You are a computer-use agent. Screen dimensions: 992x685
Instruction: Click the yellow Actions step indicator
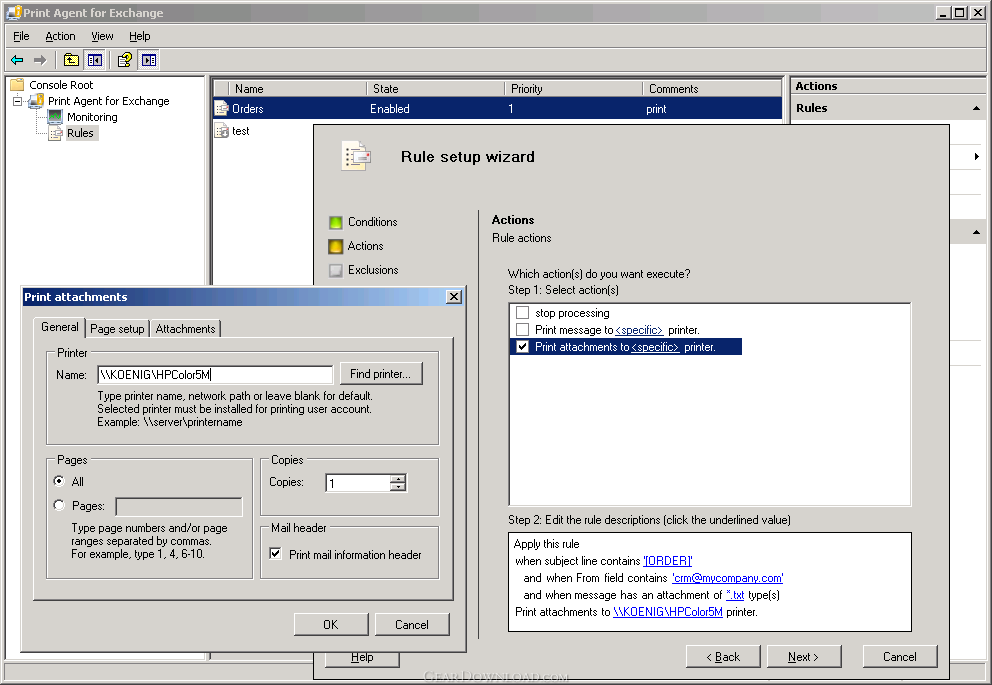pos(335,247)
